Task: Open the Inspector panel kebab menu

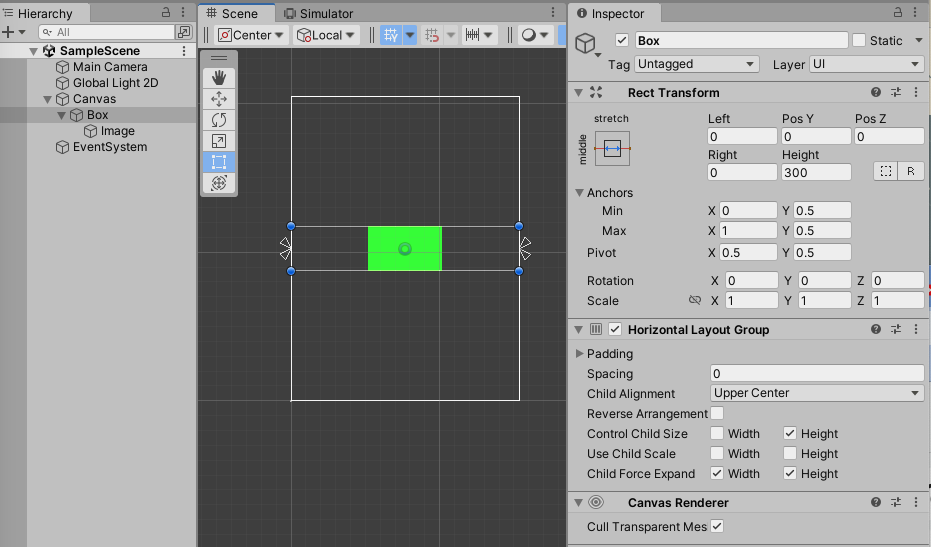Action: coord(915,12)
